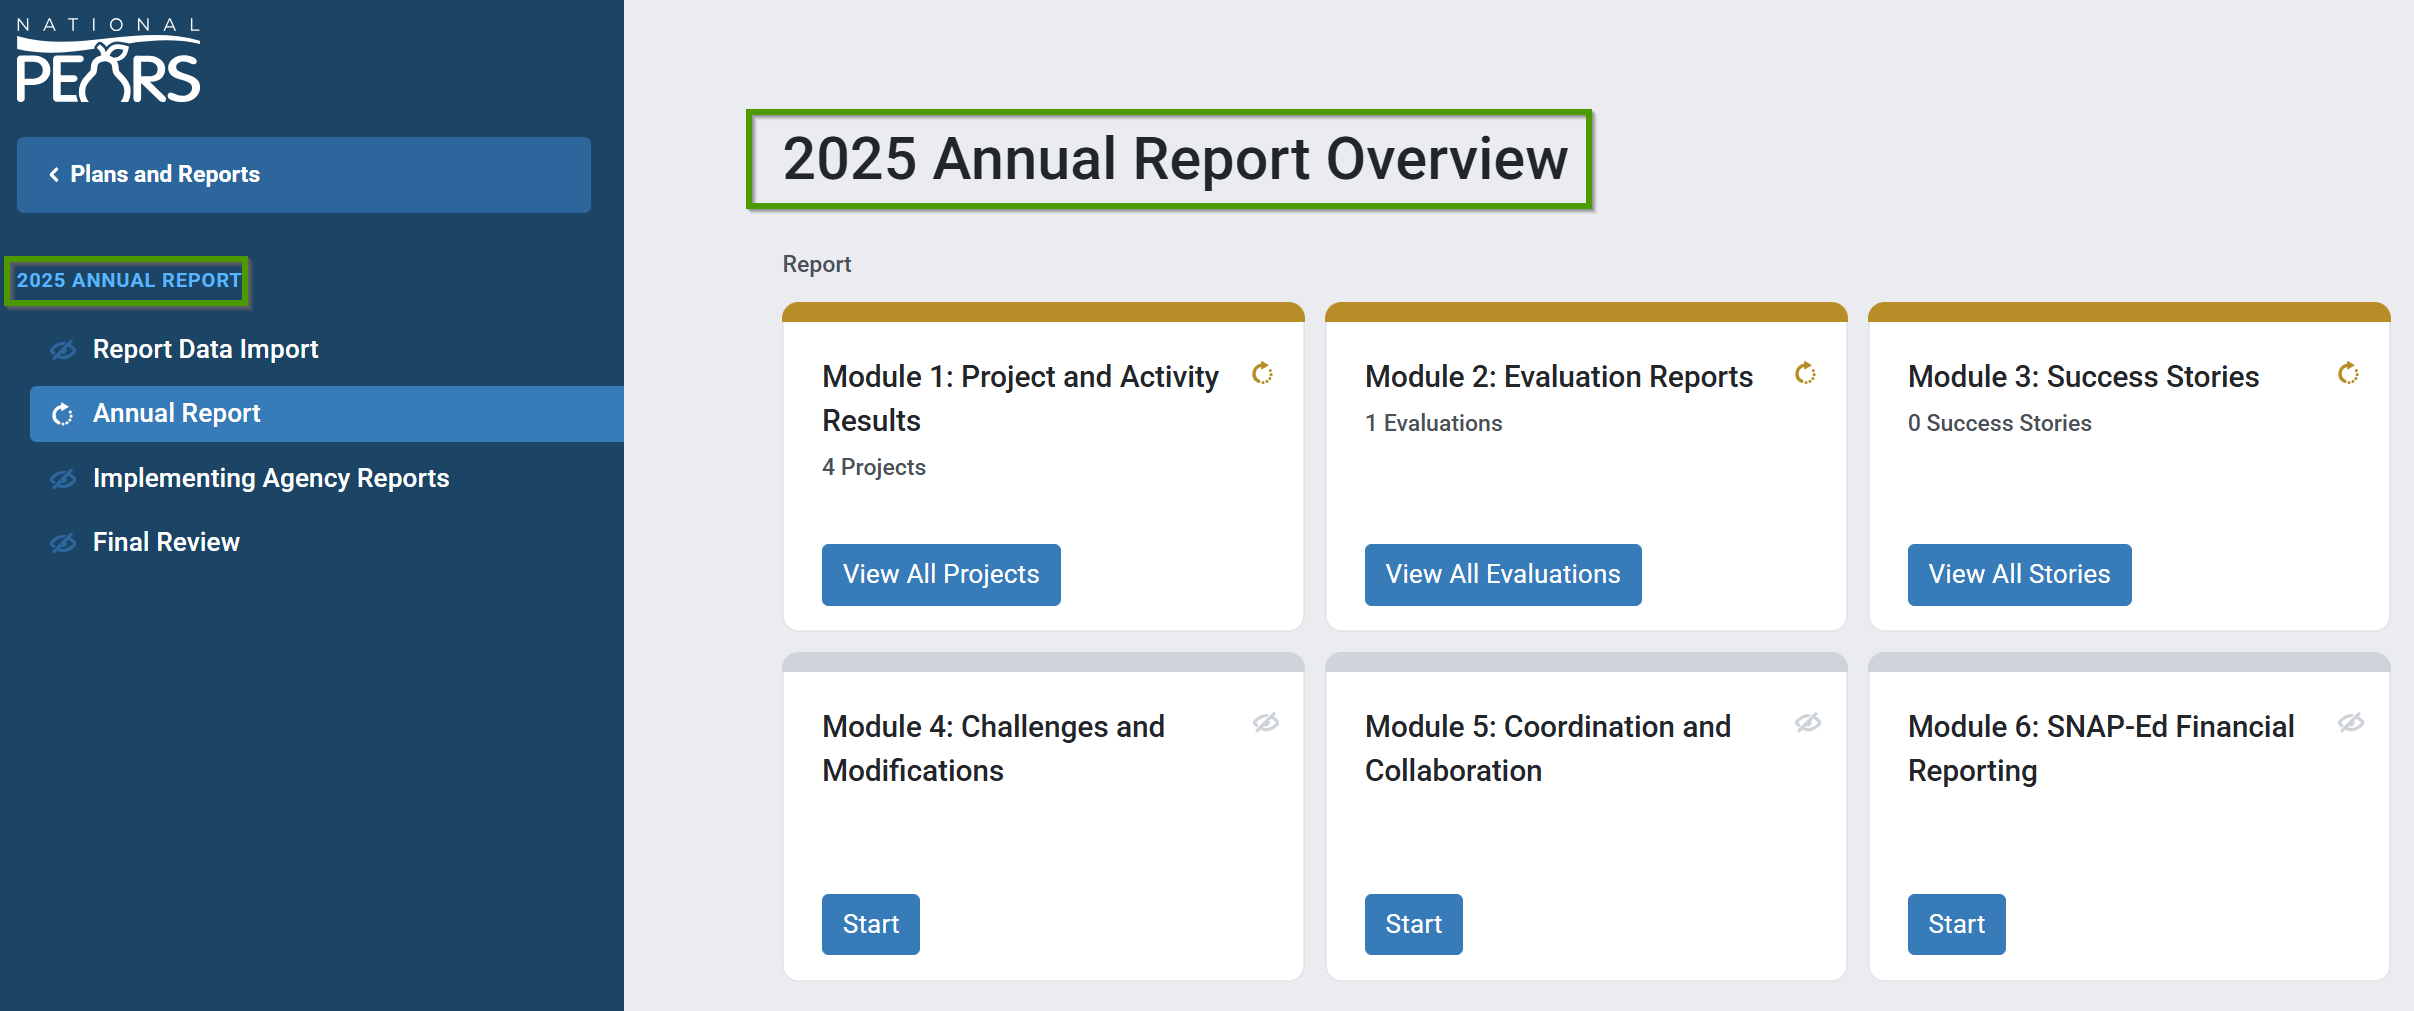Open Implementing Agency Reports in sidebar
The image size is (2414, 1011).
[x=270, y=478]
